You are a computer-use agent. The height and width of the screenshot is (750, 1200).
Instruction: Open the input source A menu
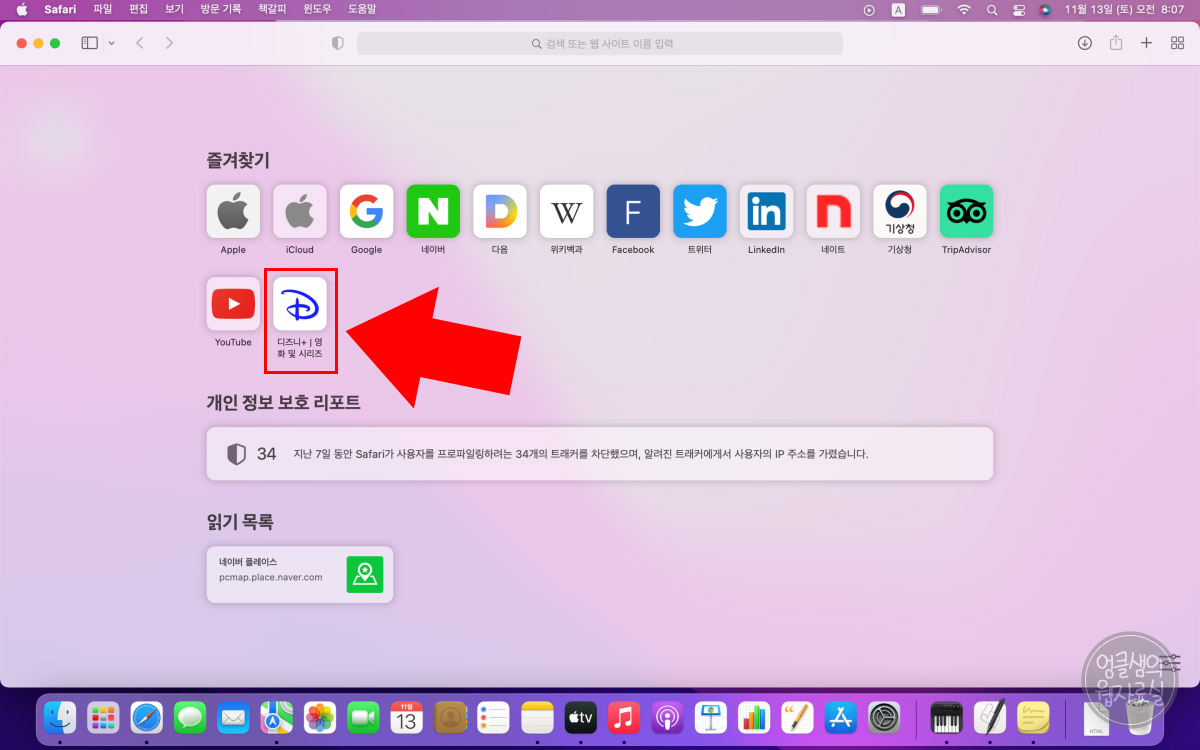[x=898, y=9]
